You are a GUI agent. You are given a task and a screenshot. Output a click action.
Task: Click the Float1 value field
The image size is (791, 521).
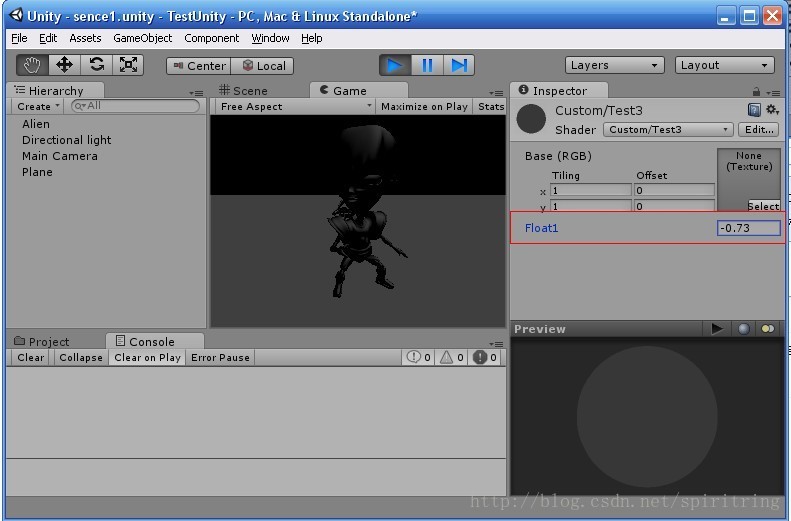coord(749,228)
